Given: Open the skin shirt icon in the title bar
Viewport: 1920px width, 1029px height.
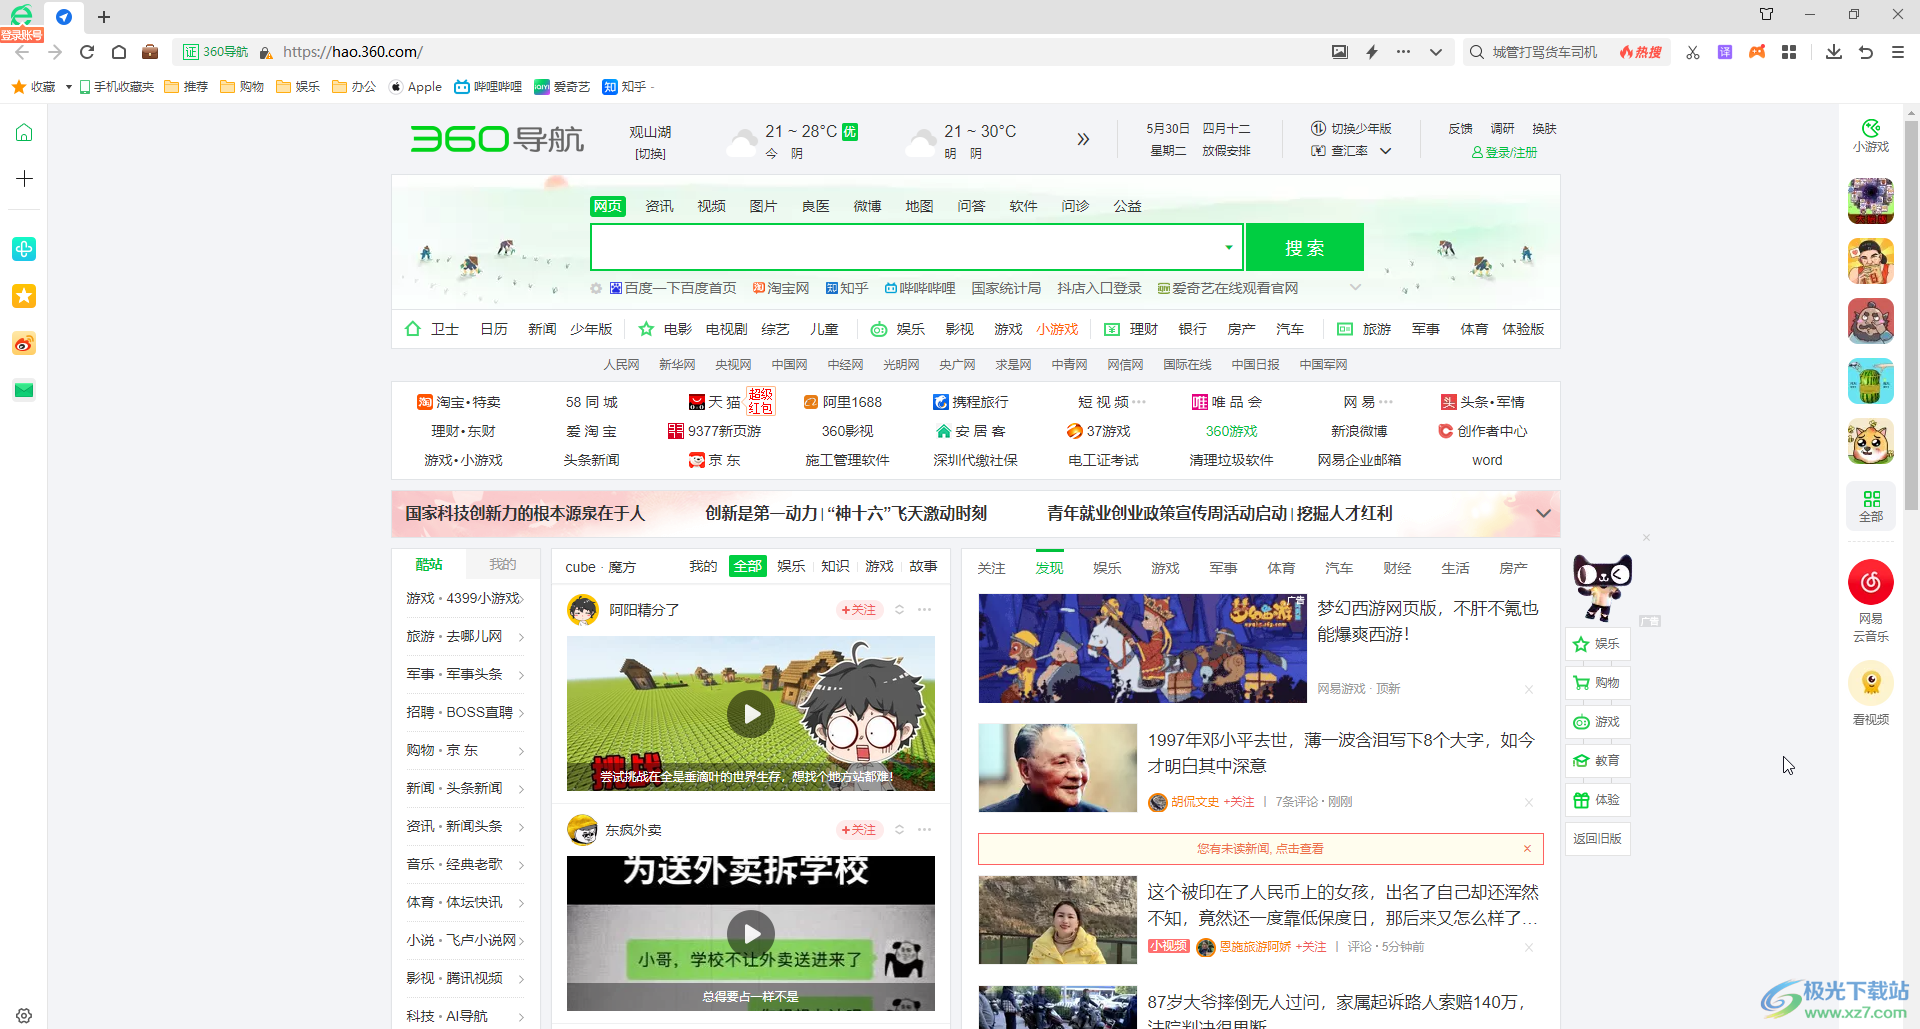Looking at the screenshot, I should 1766,14.
